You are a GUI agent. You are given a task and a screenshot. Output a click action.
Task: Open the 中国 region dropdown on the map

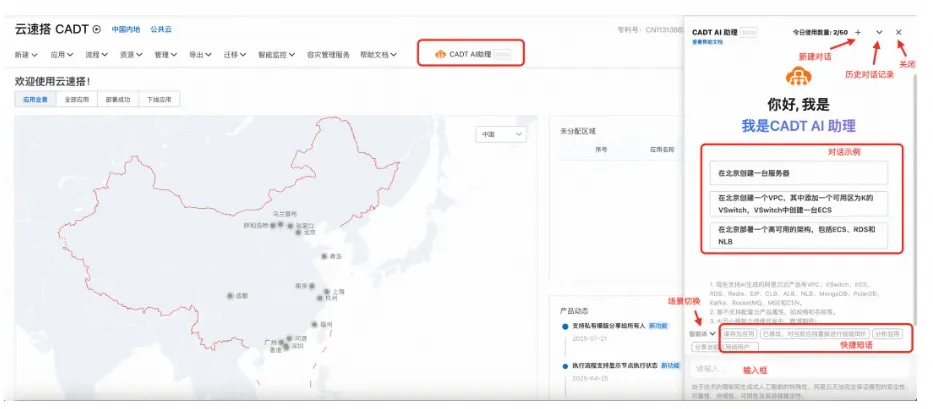[501, 135]
